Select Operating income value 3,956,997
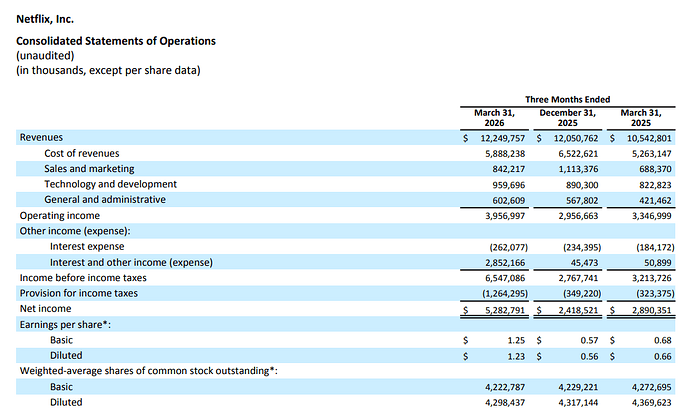This screenshot has height=418, width=690. point(505,216)
